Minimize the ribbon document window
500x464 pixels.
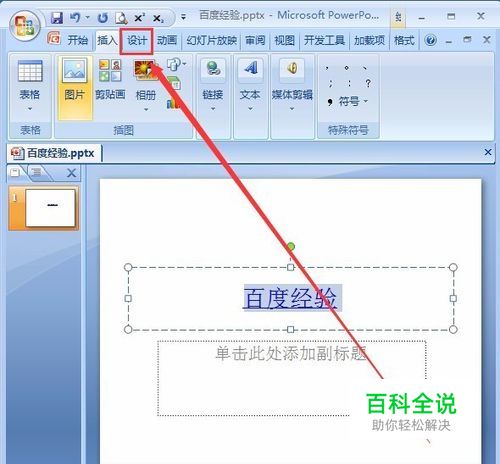(449, 42)
